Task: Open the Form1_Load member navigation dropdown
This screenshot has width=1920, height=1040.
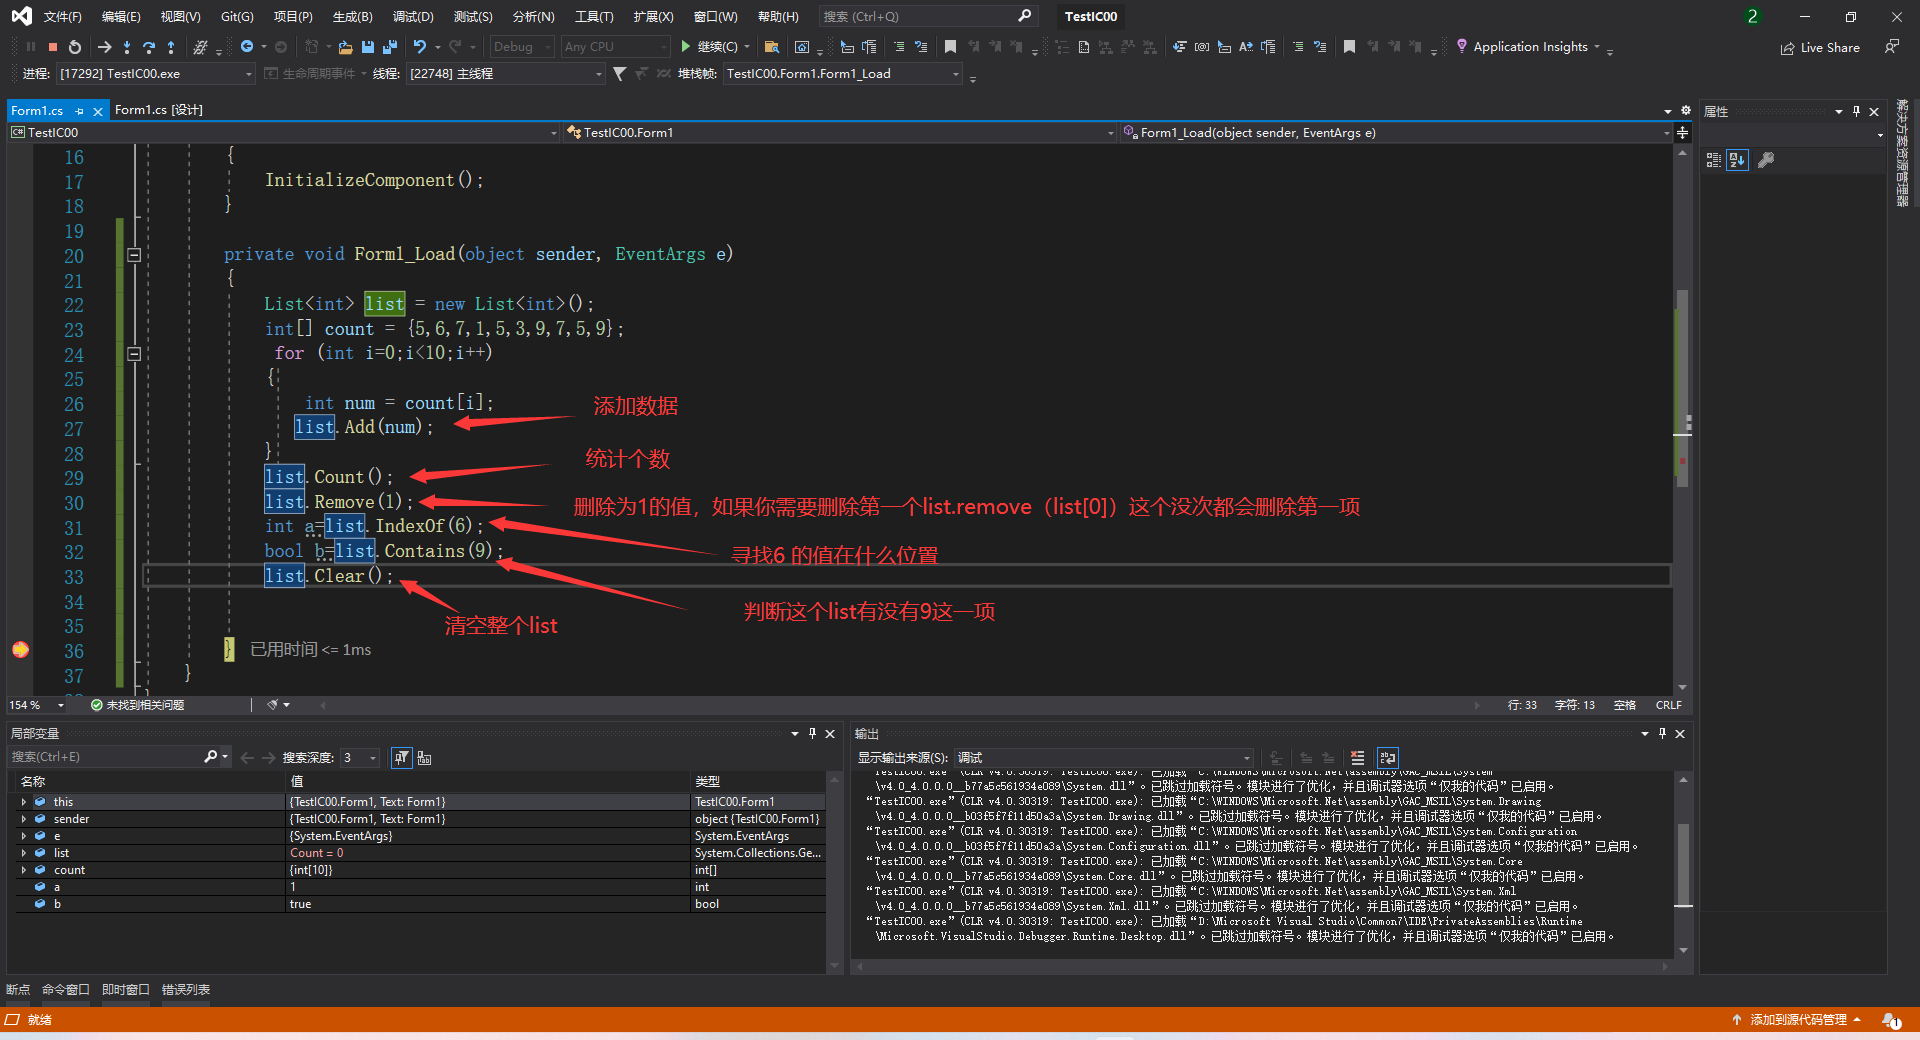Action: [1396, 133]
